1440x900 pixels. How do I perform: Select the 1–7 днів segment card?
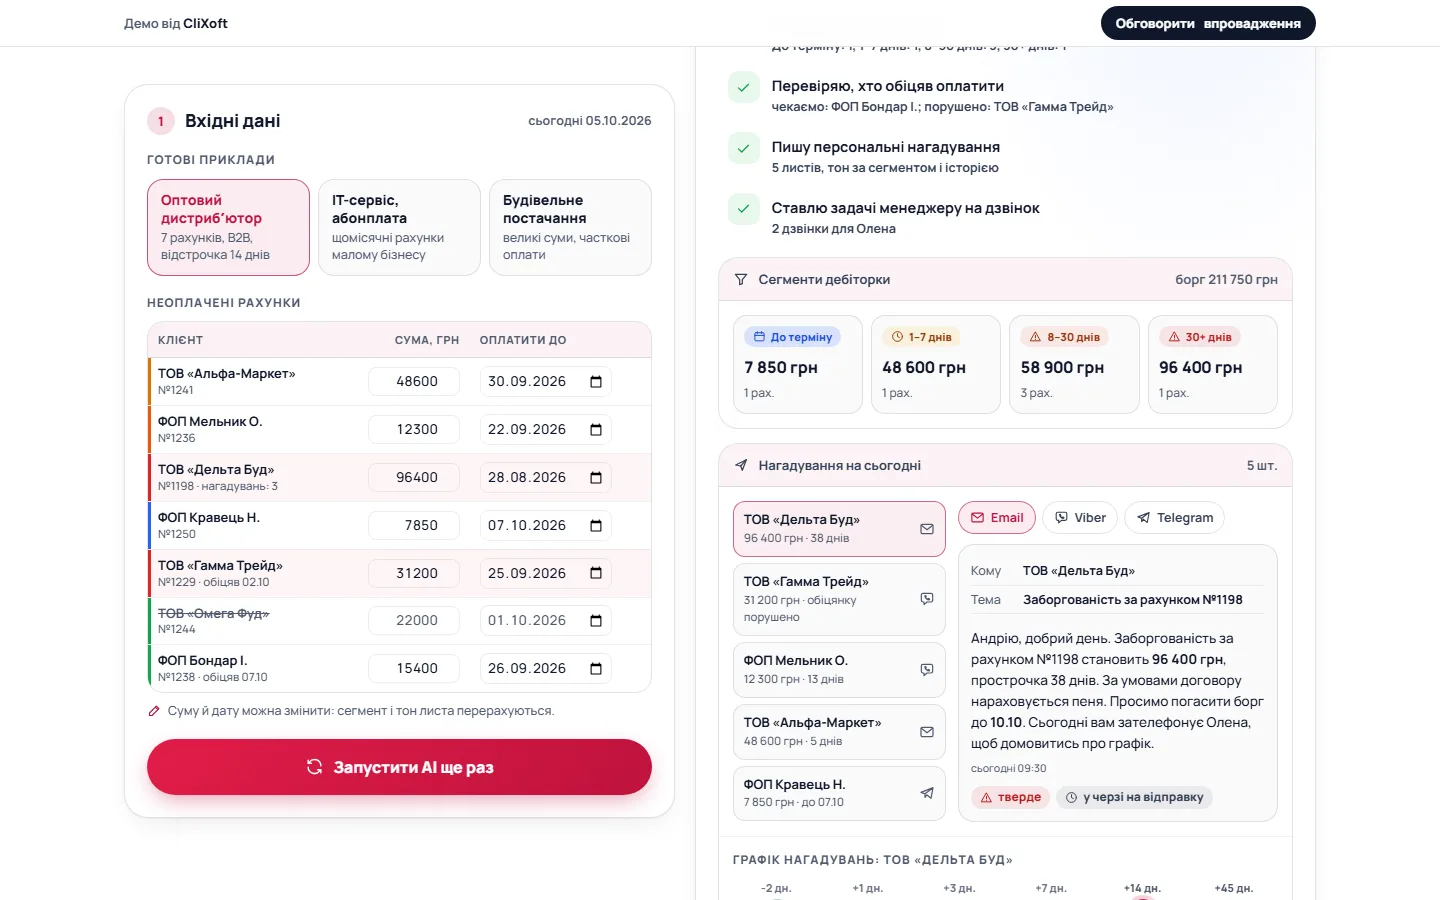pos(935,364)
